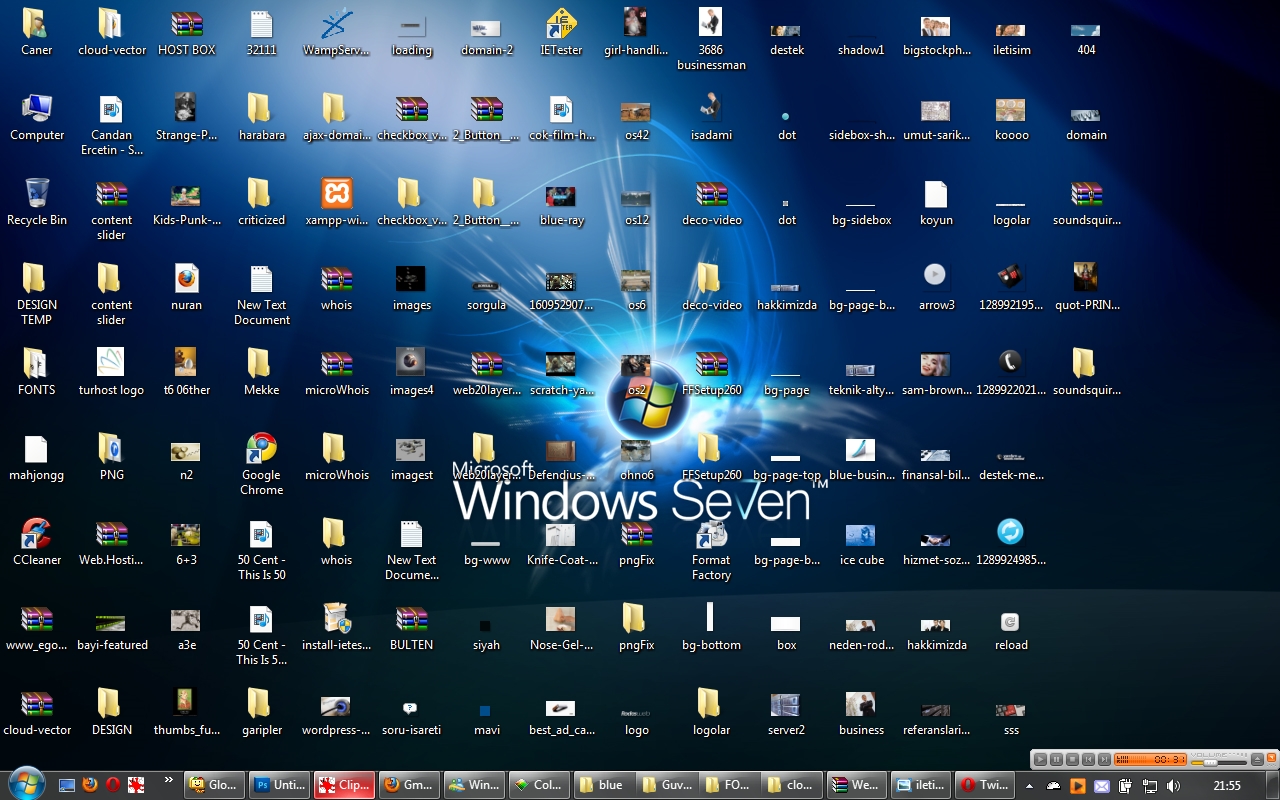Click Play in the media player widget
This screenshot has width=1280, height=800.
[1040, 760]
